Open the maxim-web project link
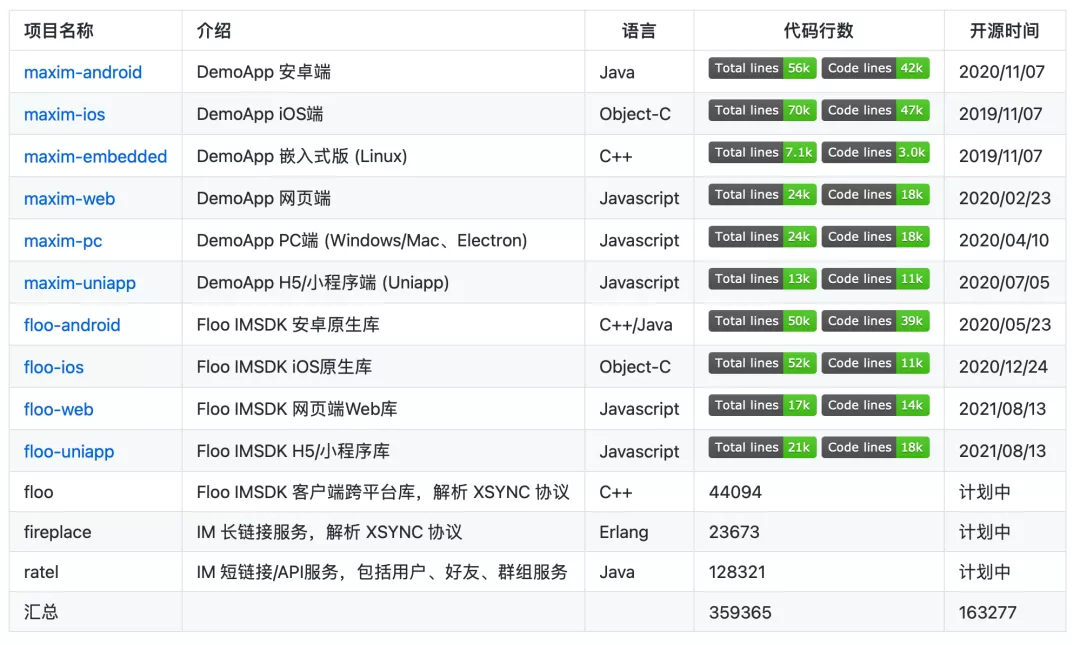Image resolution: width=1080 pixels, height=645 pixels. (70, 198)
